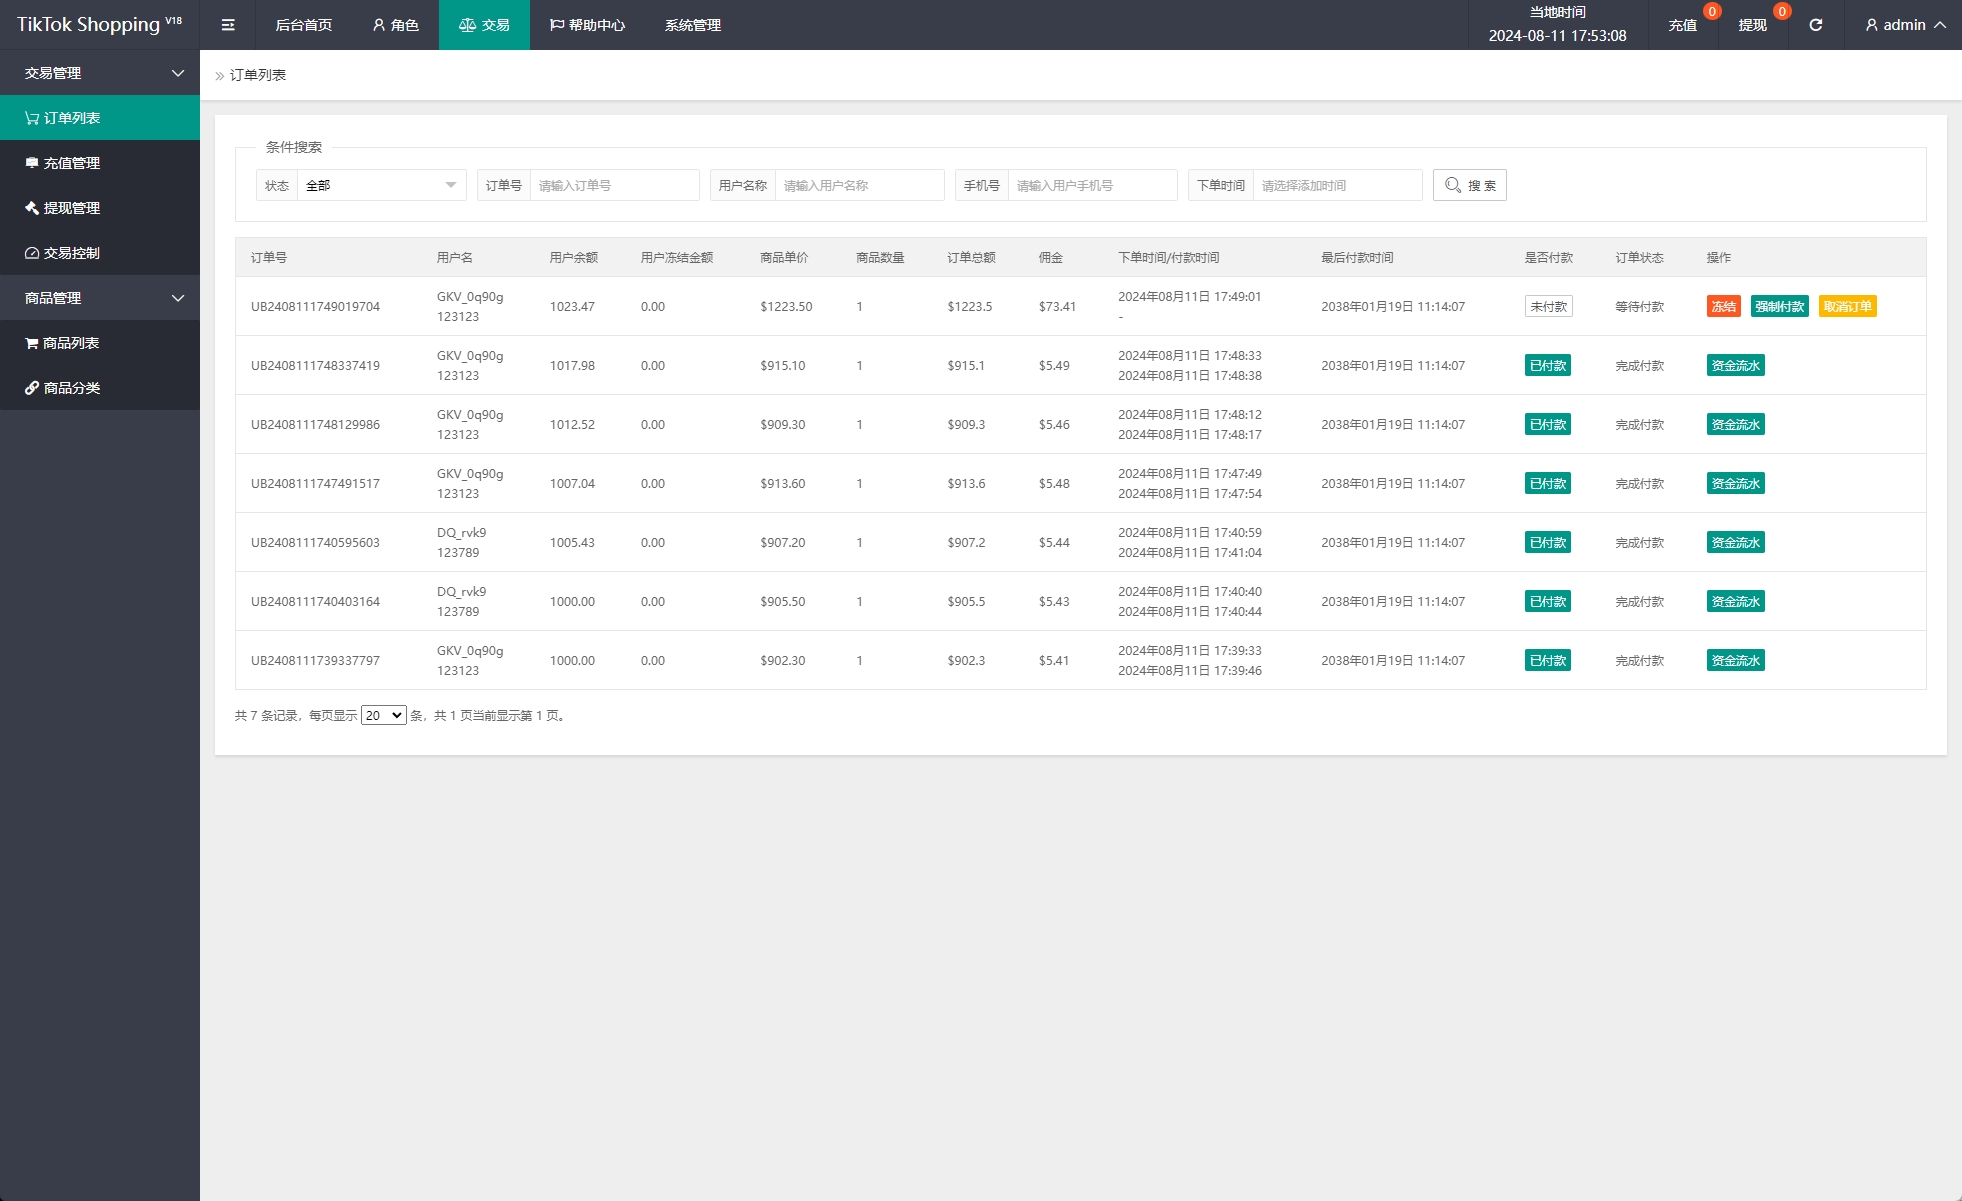The width and height of the screenshot is (1962, 1201).
Task: Open the 状态 filter dropdown
Action: pos(381,185)
